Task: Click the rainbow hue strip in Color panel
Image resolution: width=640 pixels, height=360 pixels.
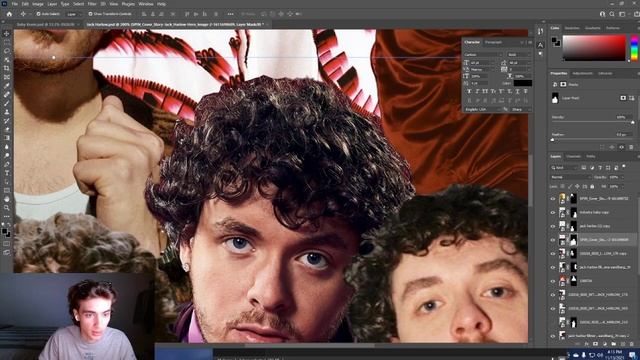Action: click(634, 48)
